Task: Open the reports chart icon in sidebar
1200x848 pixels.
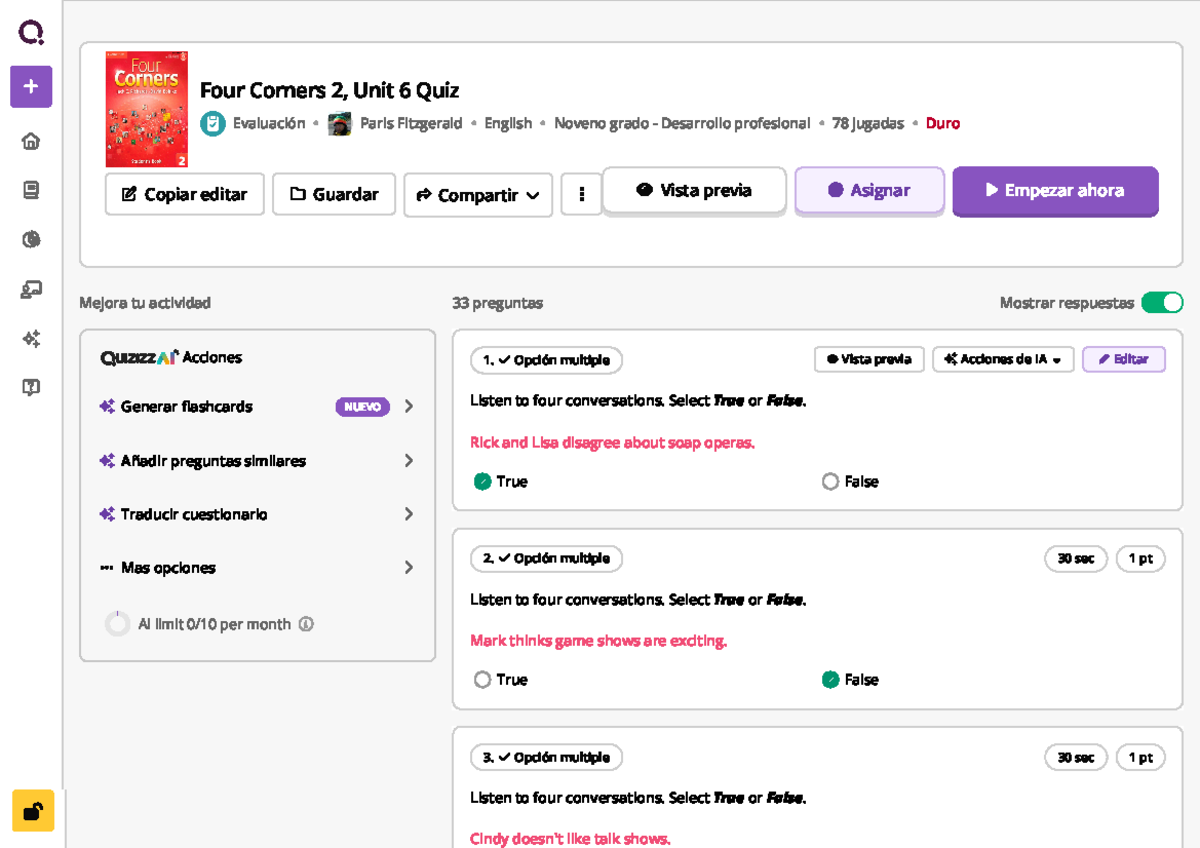Action: point(31,239)
